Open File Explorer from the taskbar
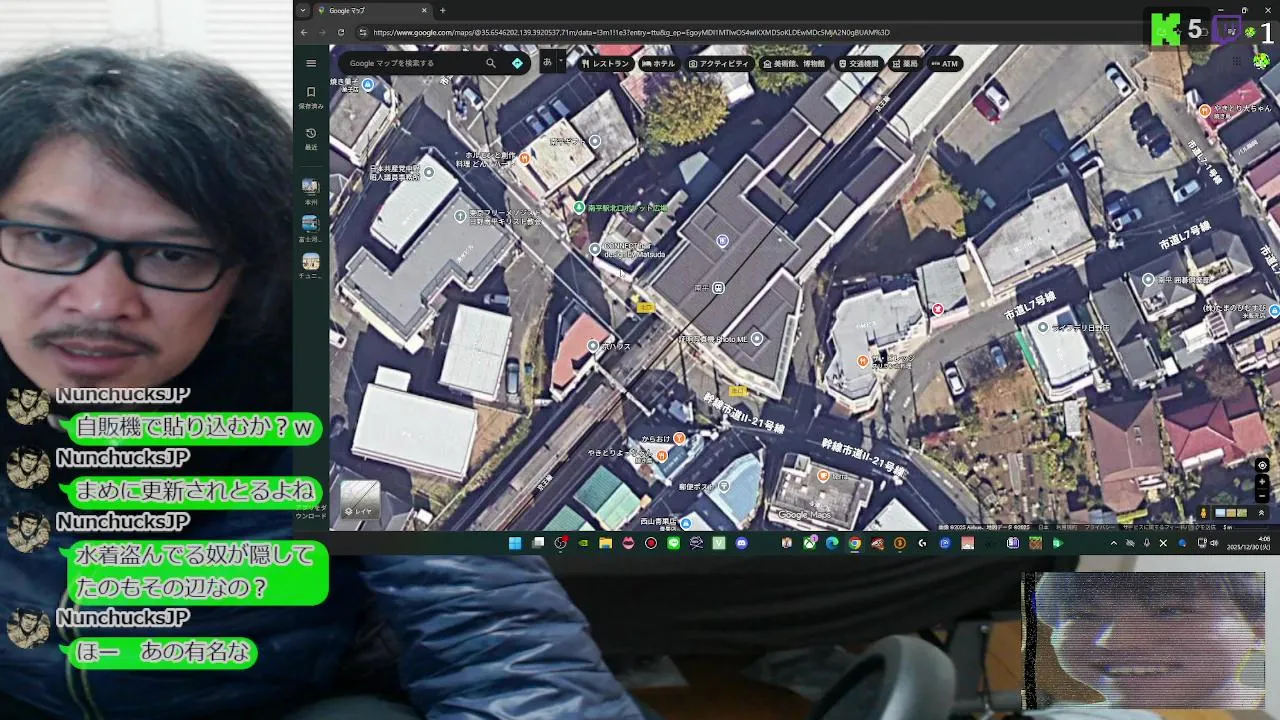Screen dimensions: 1280x720 pyautogui.click(x=605, y=543)
